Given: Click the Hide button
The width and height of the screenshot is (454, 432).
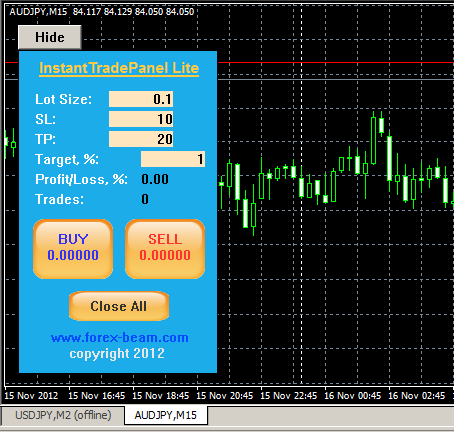Looking at the screenshot, I should (50, 37).
